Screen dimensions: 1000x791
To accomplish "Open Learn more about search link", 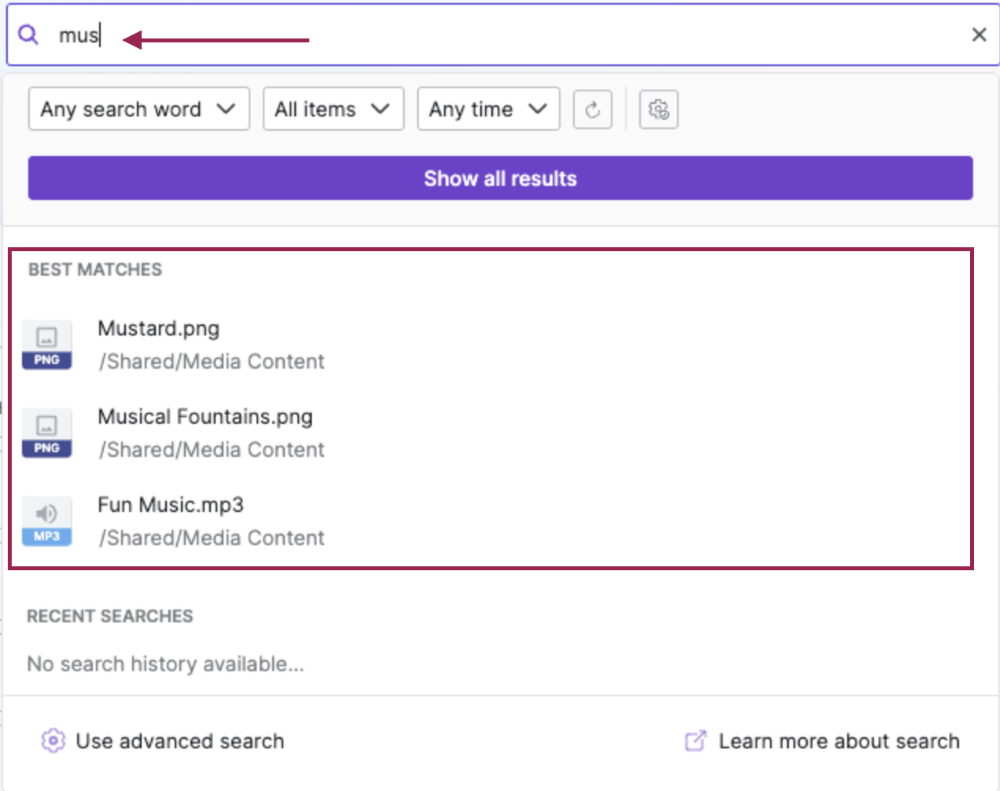I will point(838,741).
